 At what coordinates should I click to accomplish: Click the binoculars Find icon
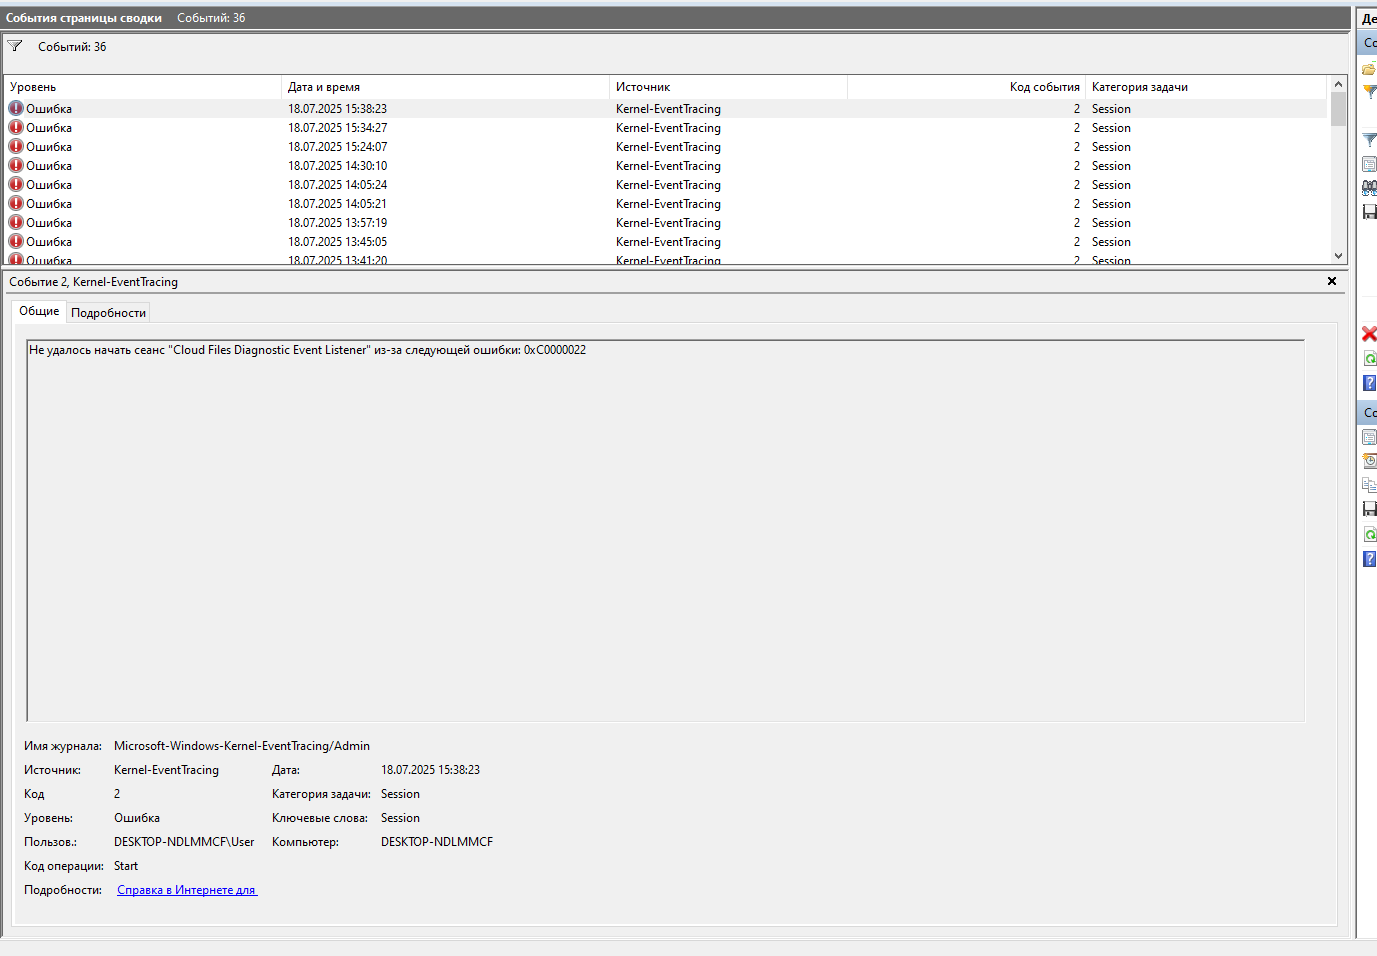pyautogui.click(x=1369, y=188)
